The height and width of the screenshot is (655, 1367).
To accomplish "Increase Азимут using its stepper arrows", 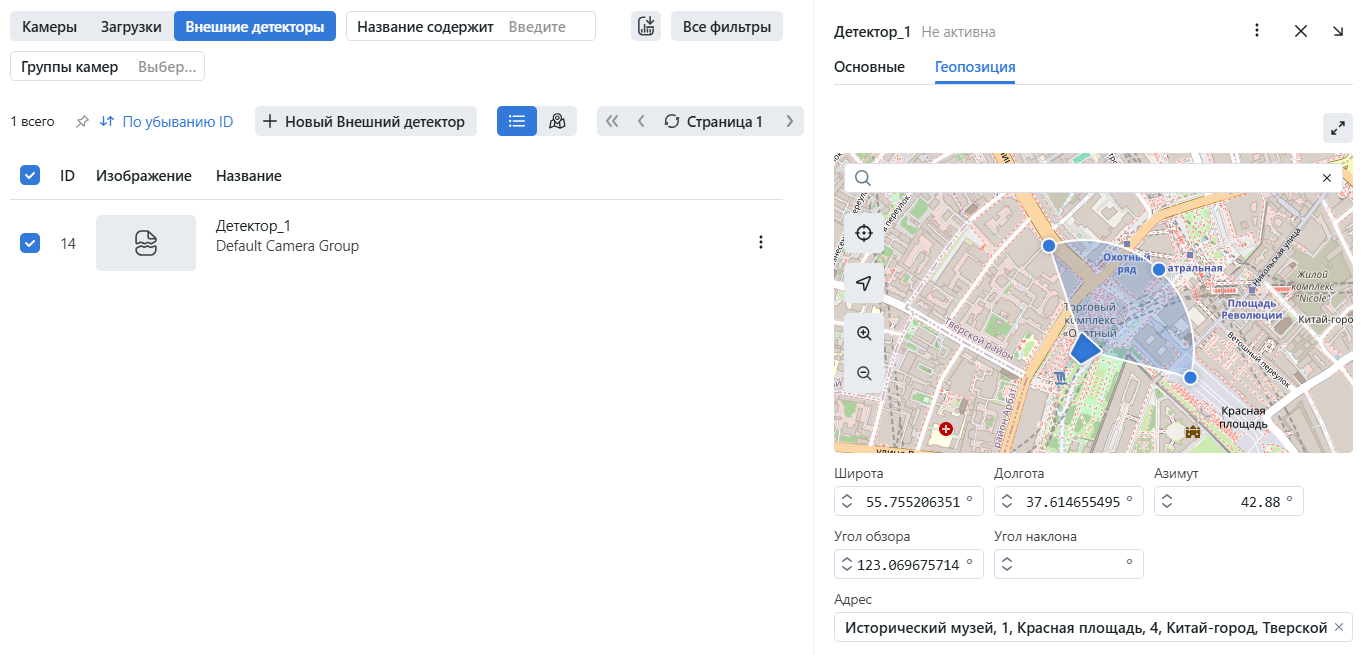I will coord(1166,500).
